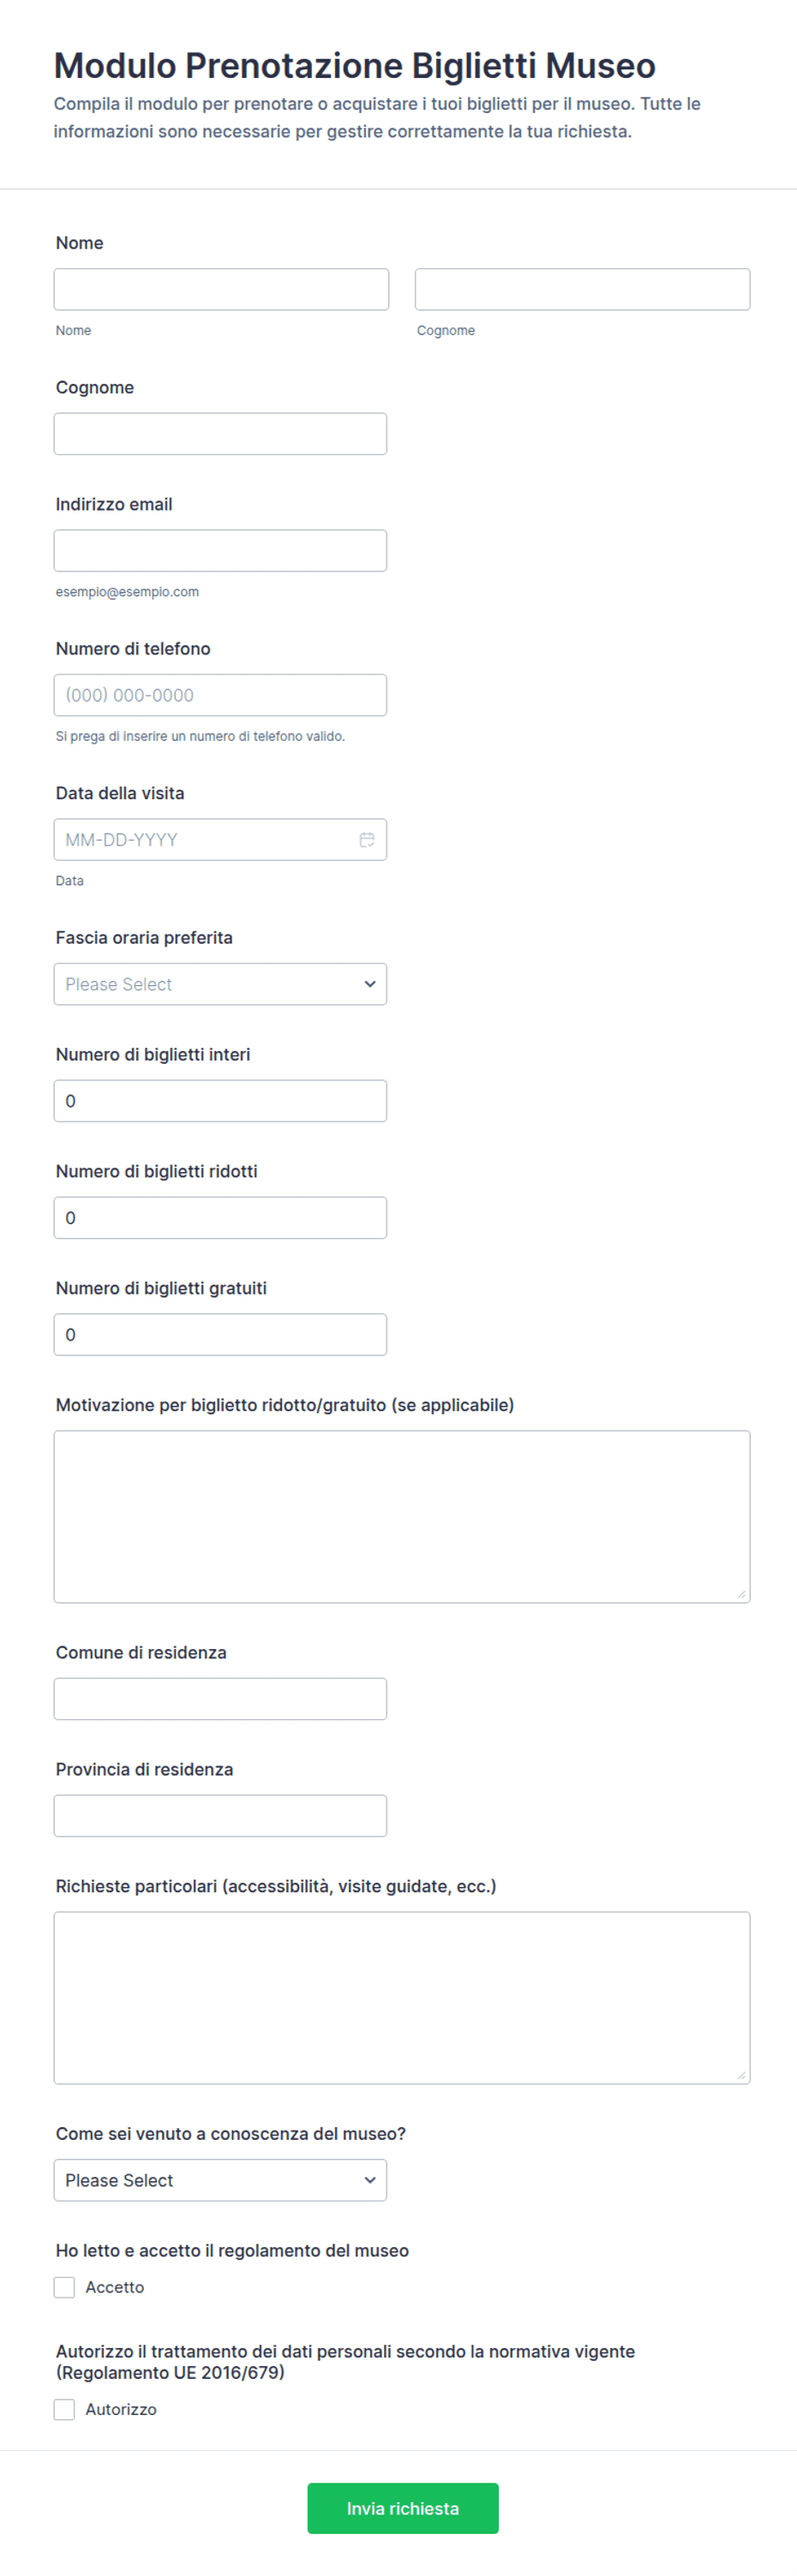This screenshot has height=2576, width=797.
Task: Select the Numero di telefono field
Action: click(220, 695)
